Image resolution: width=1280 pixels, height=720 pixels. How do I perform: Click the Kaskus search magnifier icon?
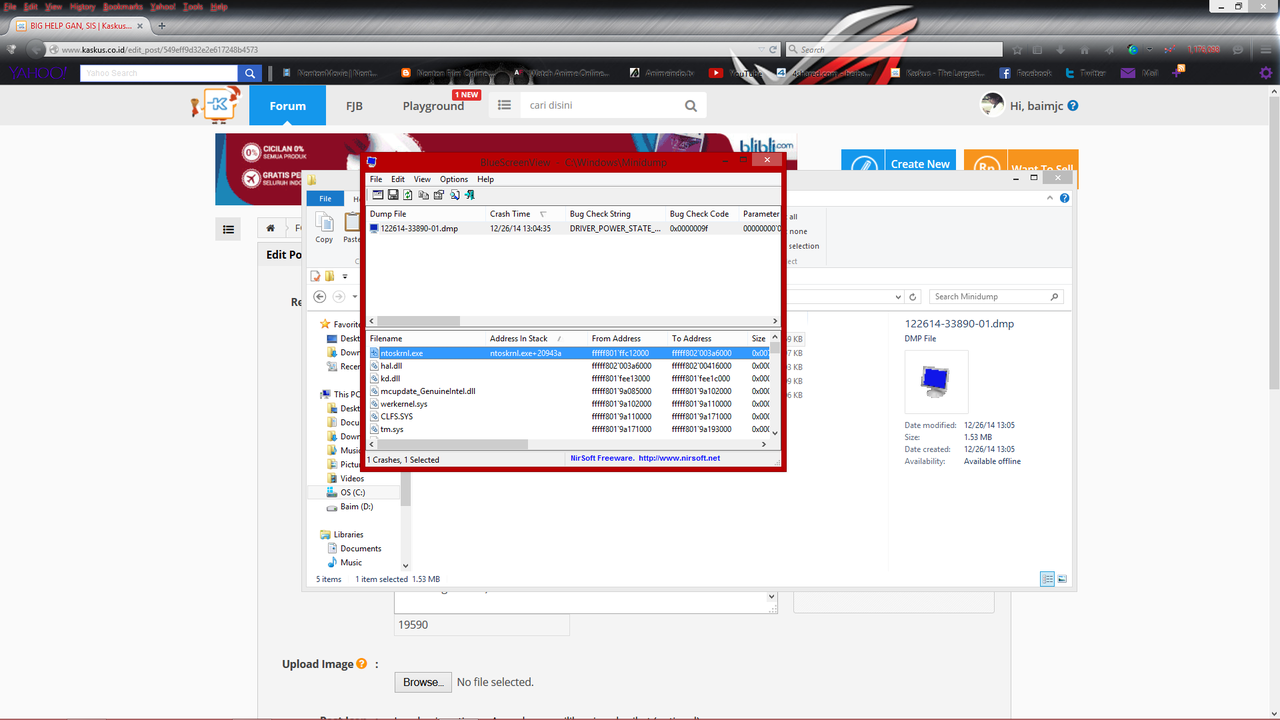tap(691, 105)
